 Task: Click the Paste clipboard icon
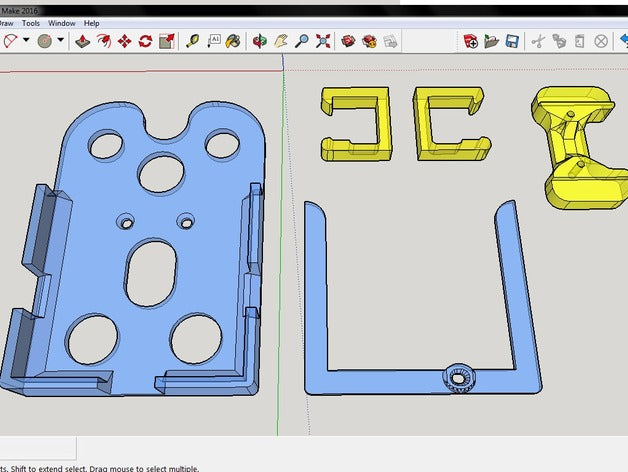coord(580,41)
